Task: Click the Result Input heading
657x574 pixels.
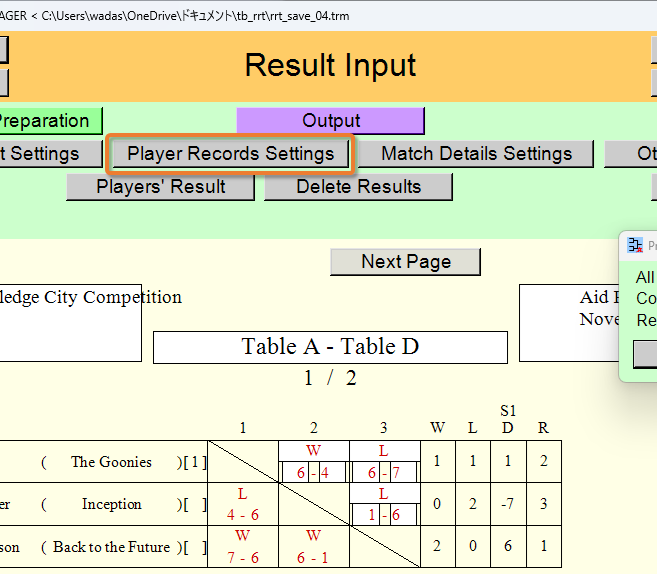Action: 330,65
